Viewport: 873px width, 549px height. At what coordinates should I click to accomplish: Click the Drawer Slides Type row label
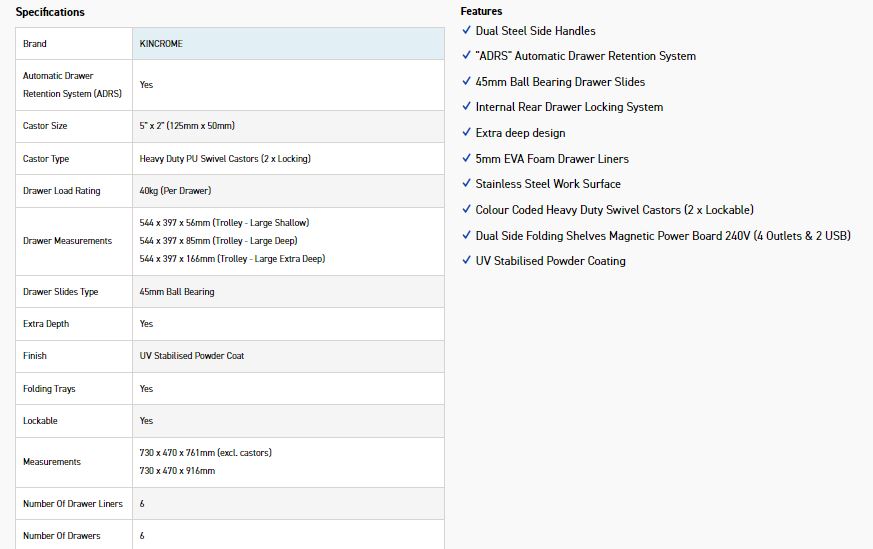(61, 292)
